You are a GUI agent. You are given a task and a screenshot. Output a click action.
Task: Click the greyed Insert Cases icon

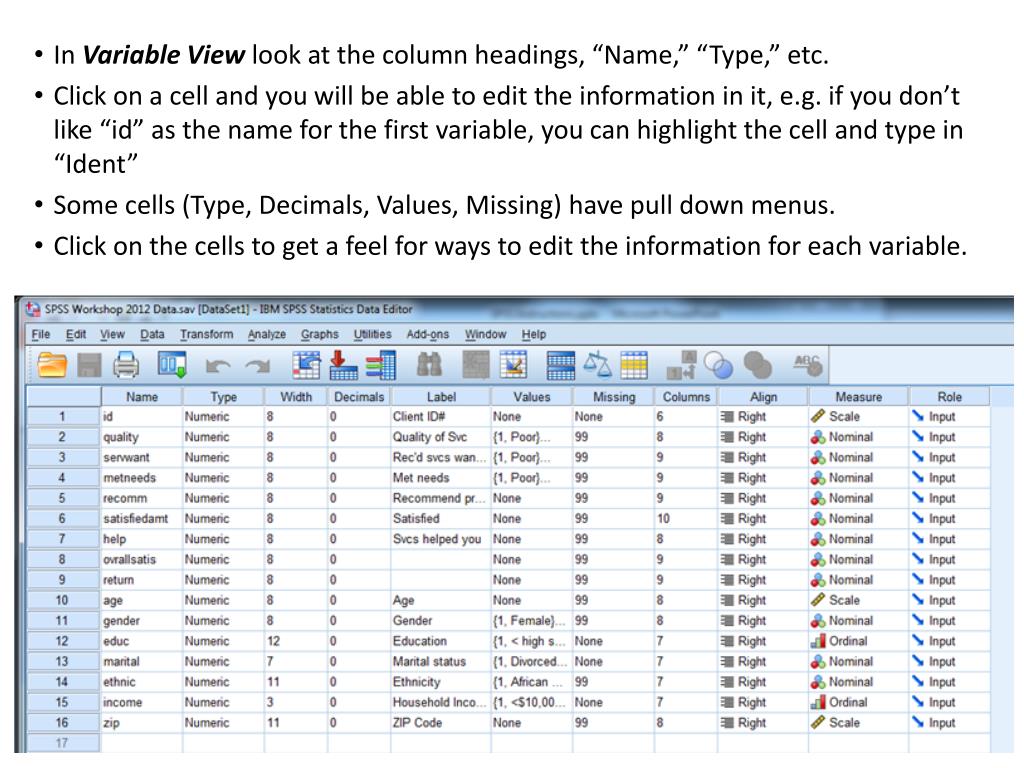[x=475, y=365]
